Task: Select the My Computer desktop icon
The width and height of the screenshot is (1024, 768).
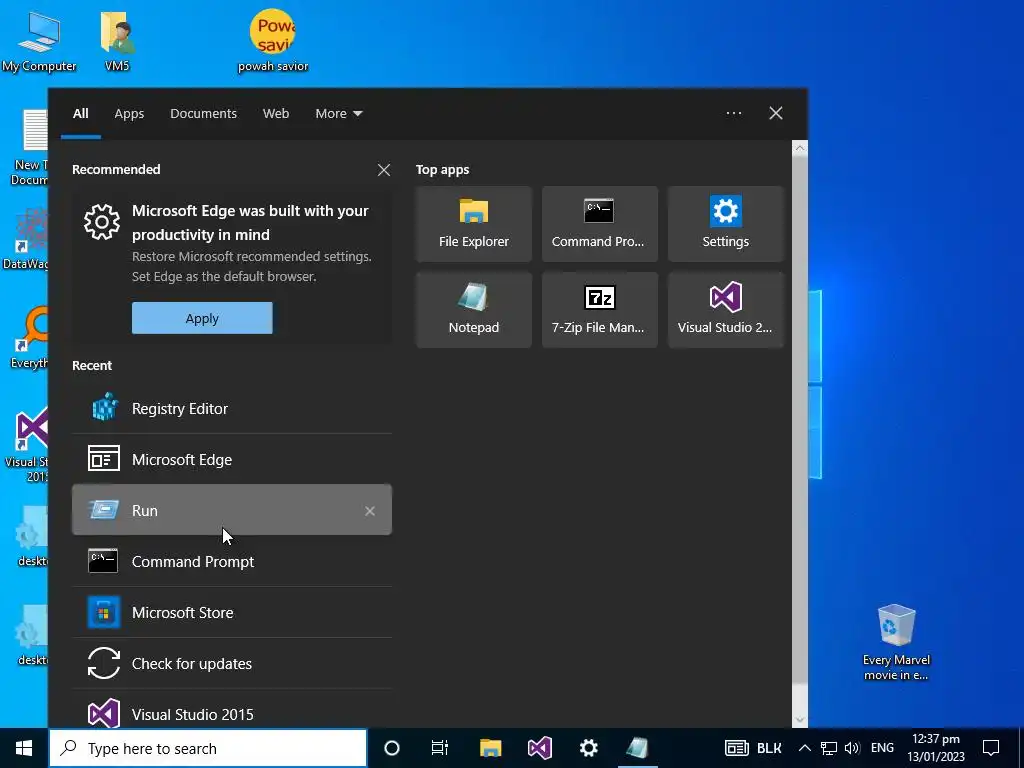Action: pos(39,41)
